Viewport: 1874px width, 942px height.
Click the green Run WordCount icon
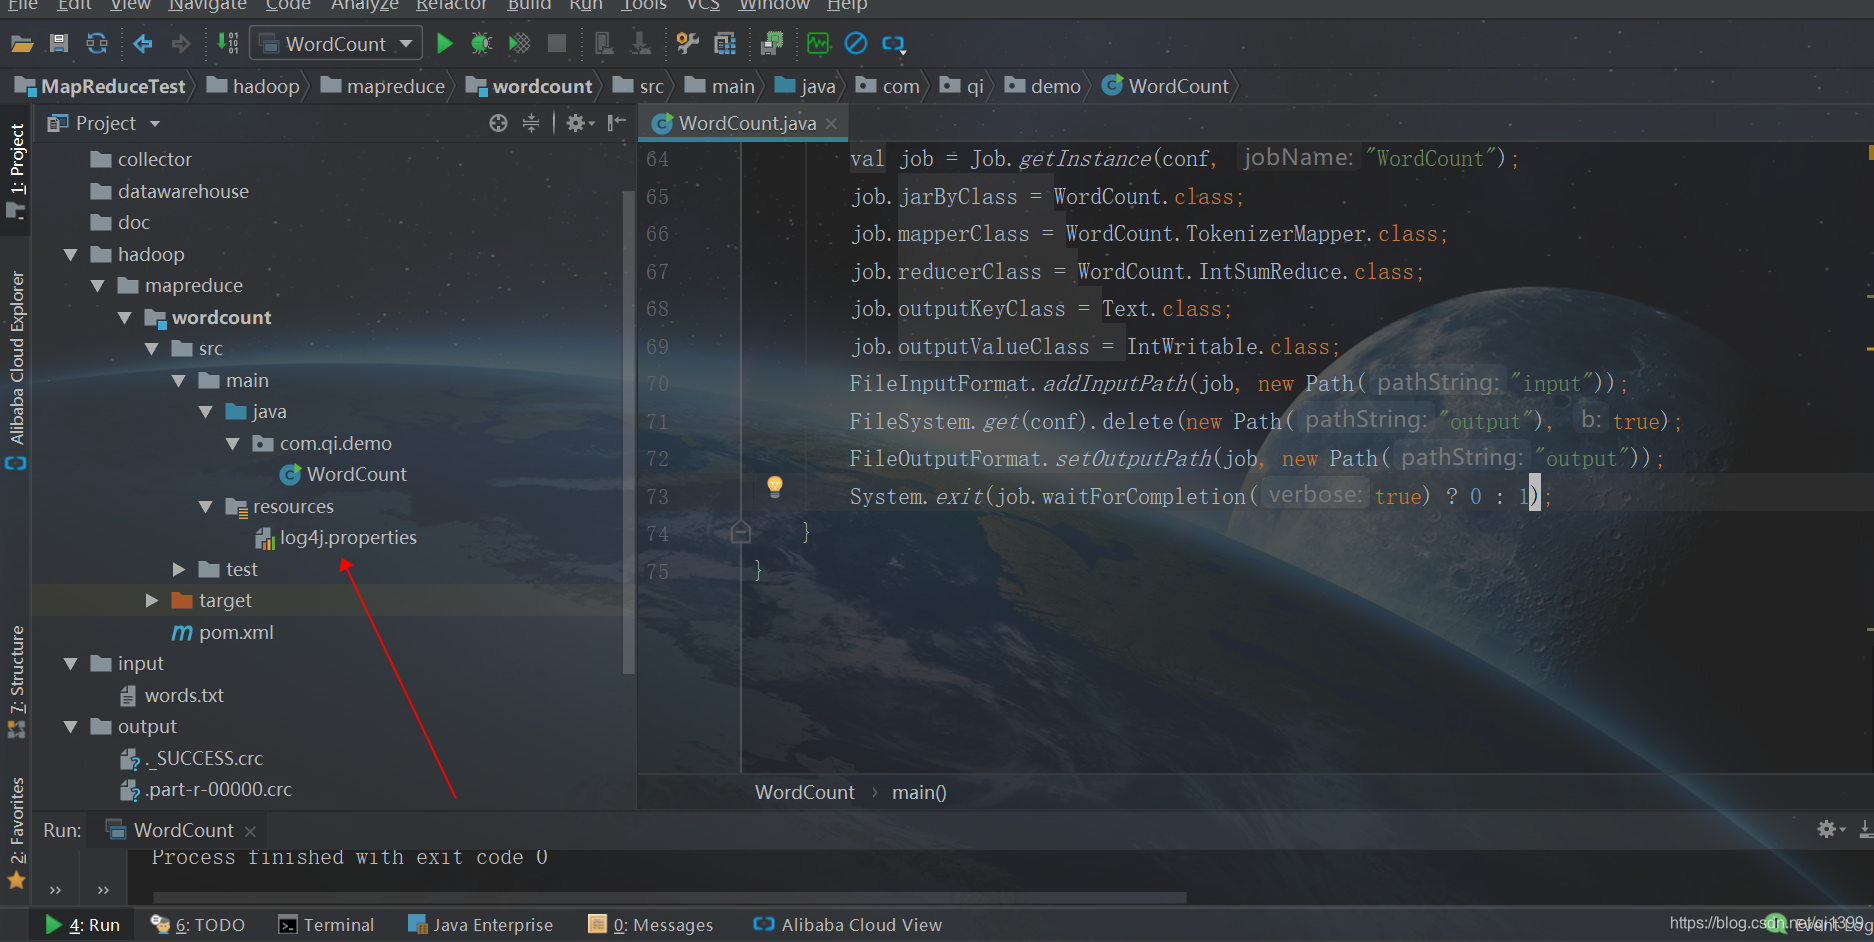coord(445,44)
